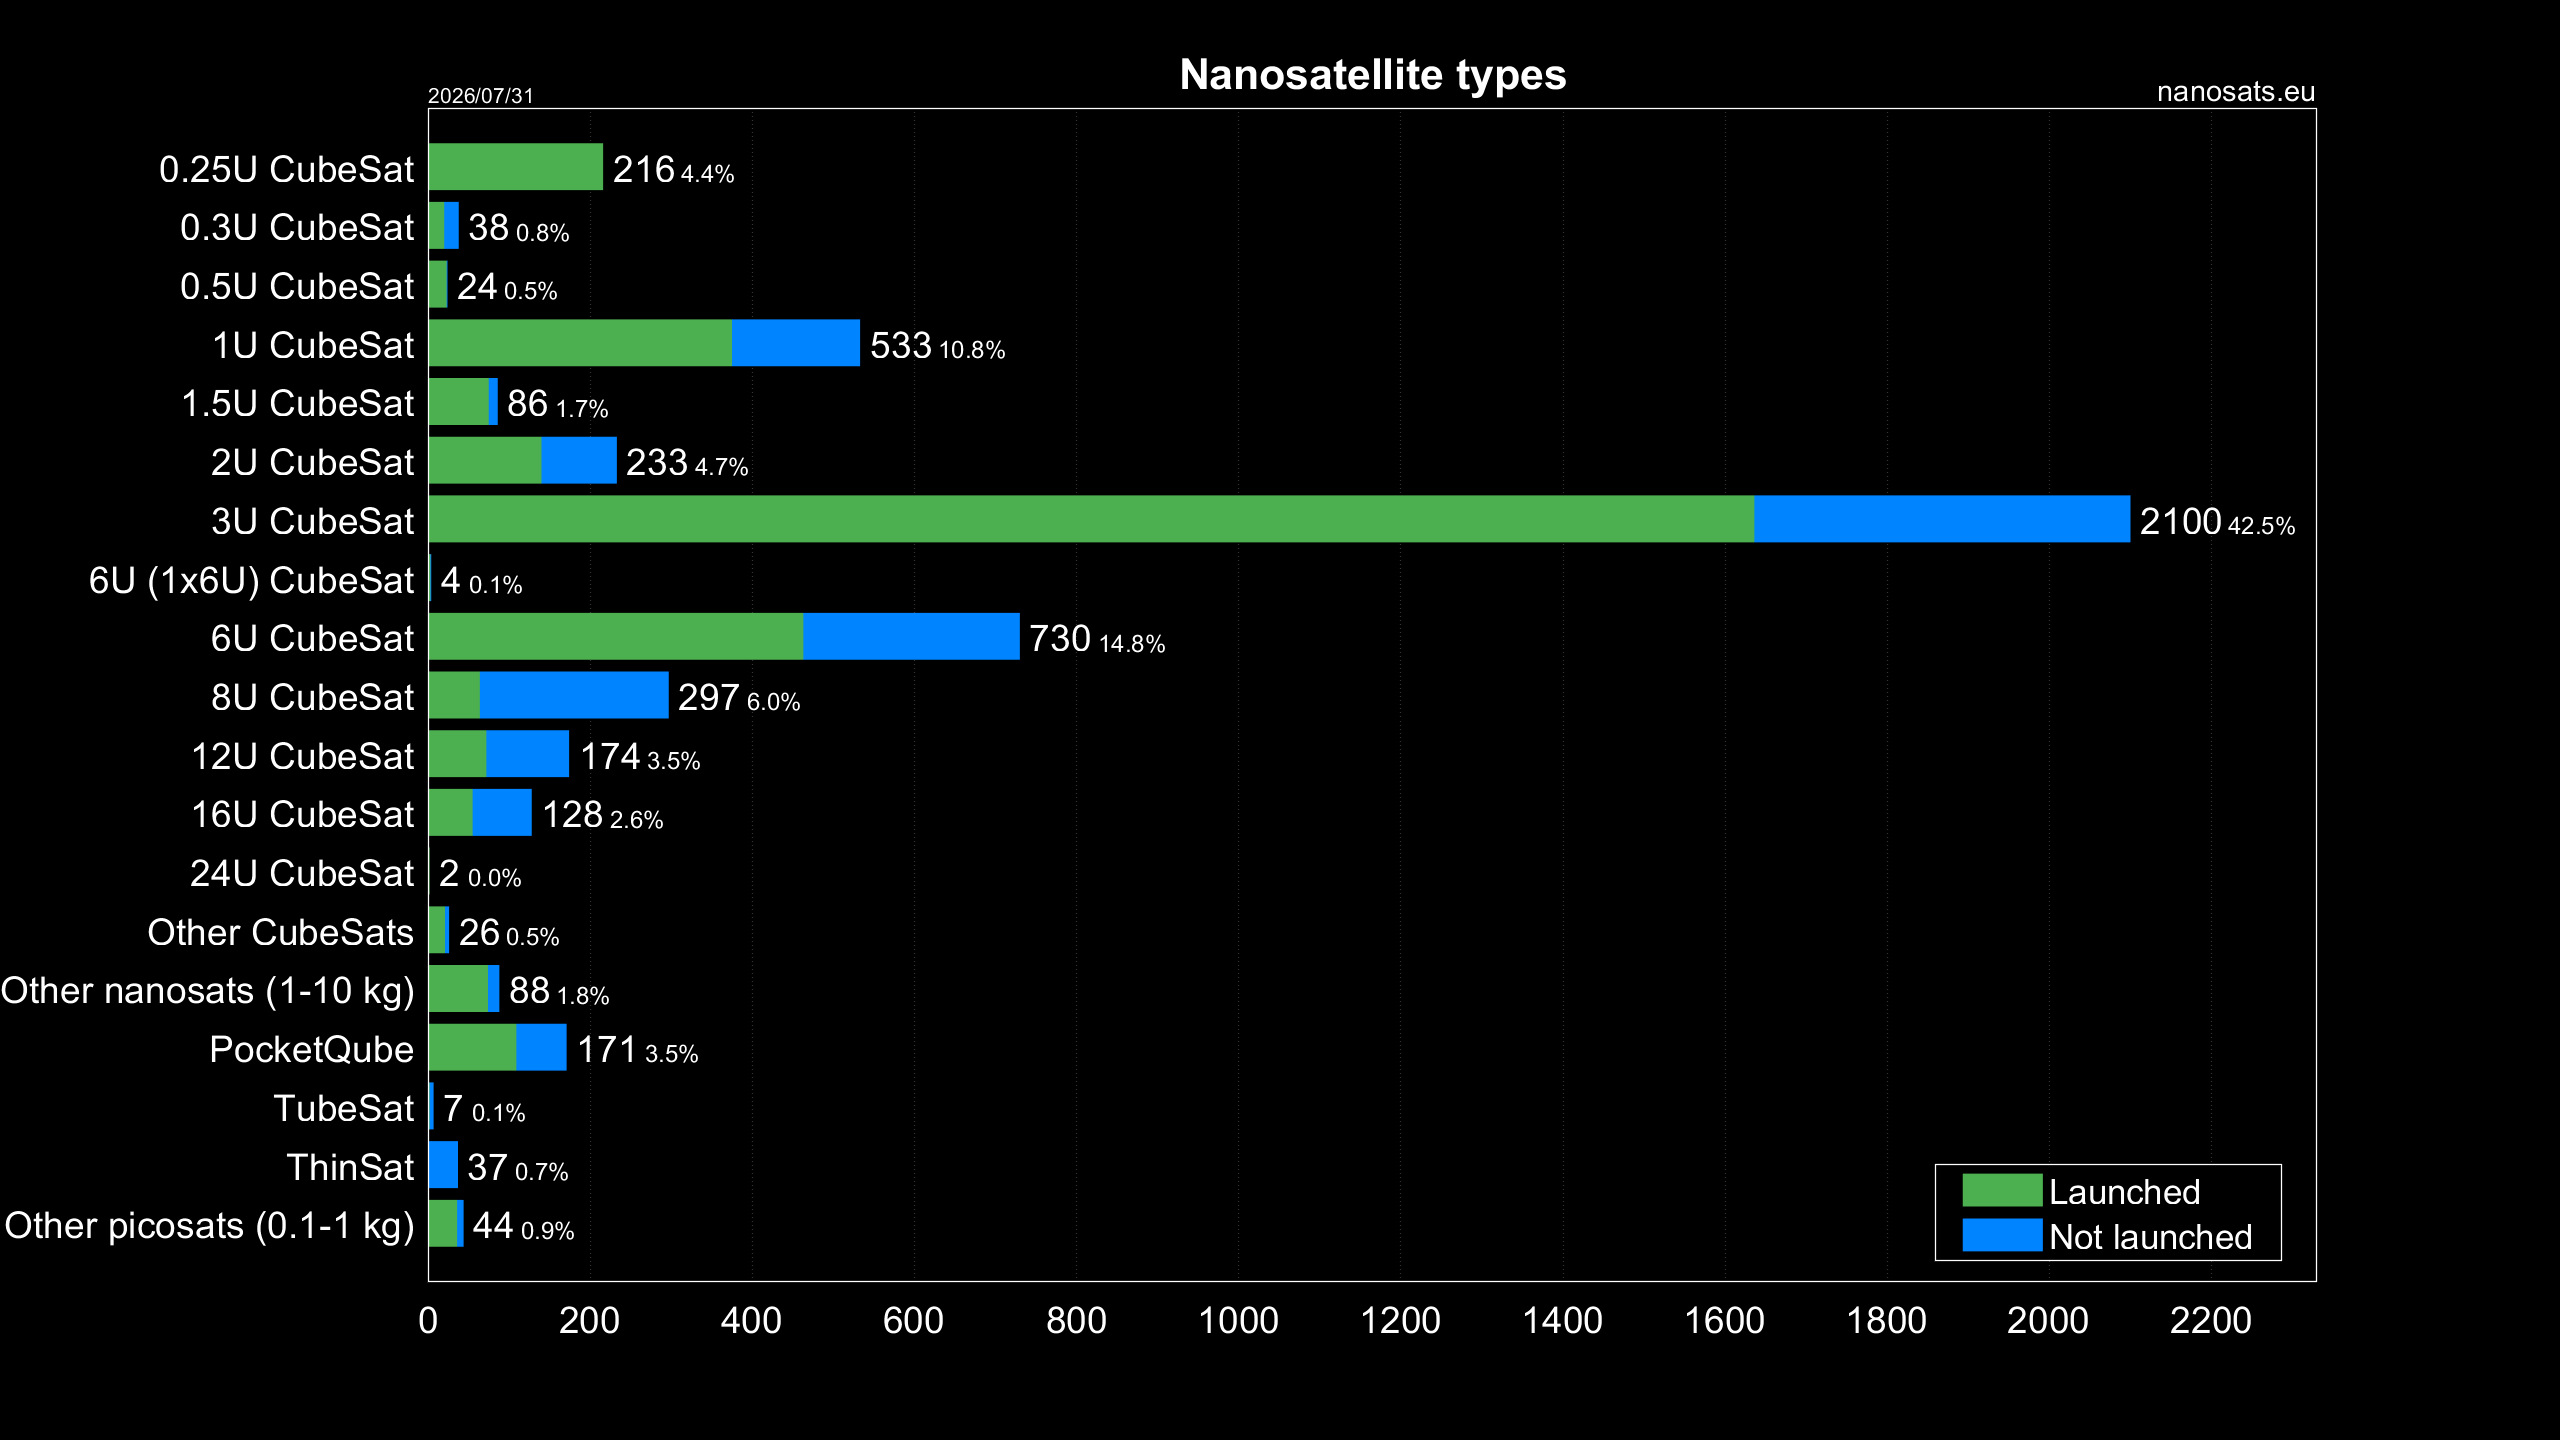Image resolution: width=2560 pixels, height=1440 pixels.
Task: Select the Launched legend label
Action: point(2124,1192)
